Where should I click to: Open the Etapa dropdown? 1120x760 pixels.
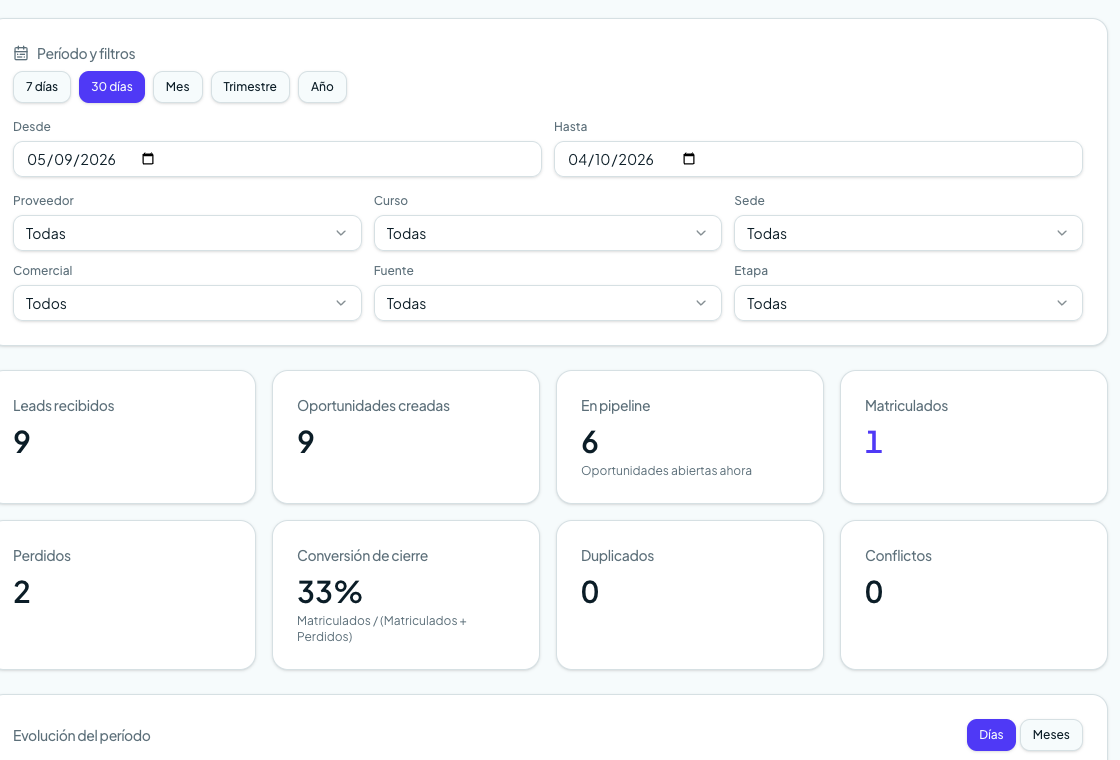(x=909, y=304)
